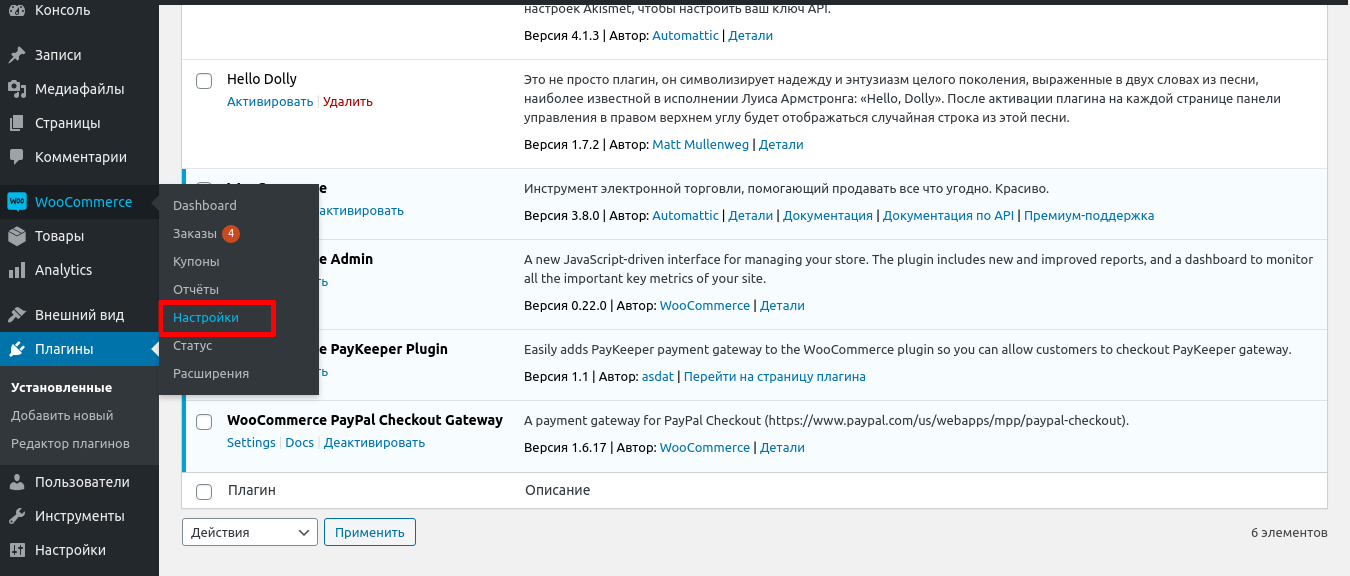The height and width of the screenshot is (576, 1350).
Task: Select Настройки in WooCommerce flyout menu
Action: click(206, 318)
